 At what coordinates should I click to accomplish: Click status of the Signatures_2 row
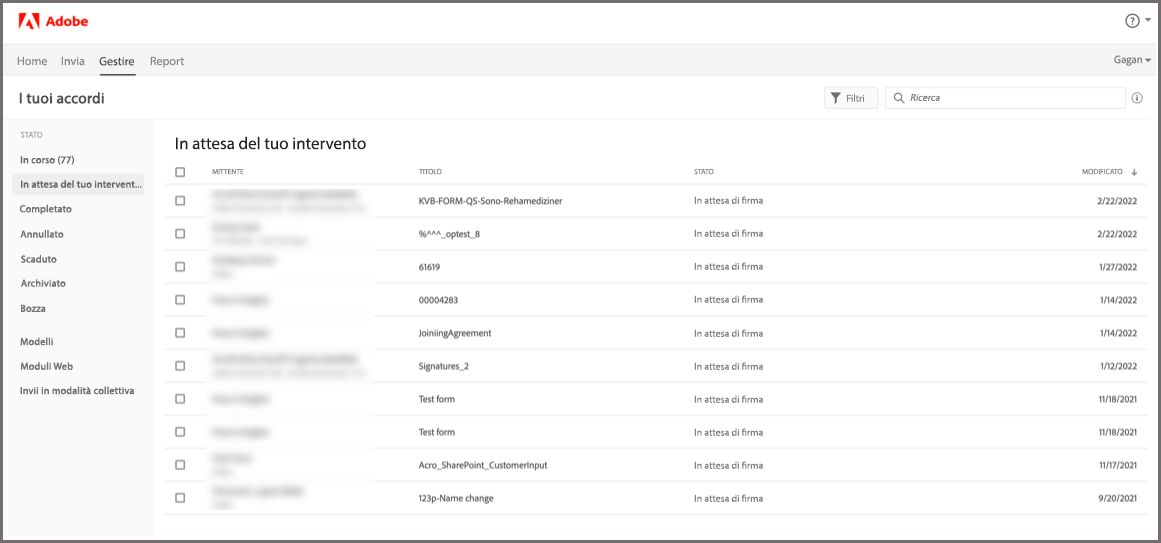(x=729, y=366)
